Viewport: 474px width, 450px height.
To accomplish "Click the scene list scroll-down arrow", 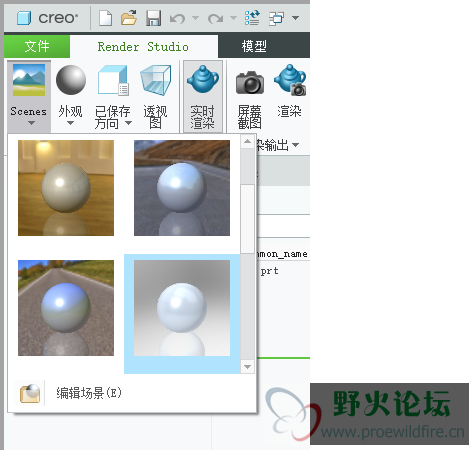I will [x=247, y=367].
